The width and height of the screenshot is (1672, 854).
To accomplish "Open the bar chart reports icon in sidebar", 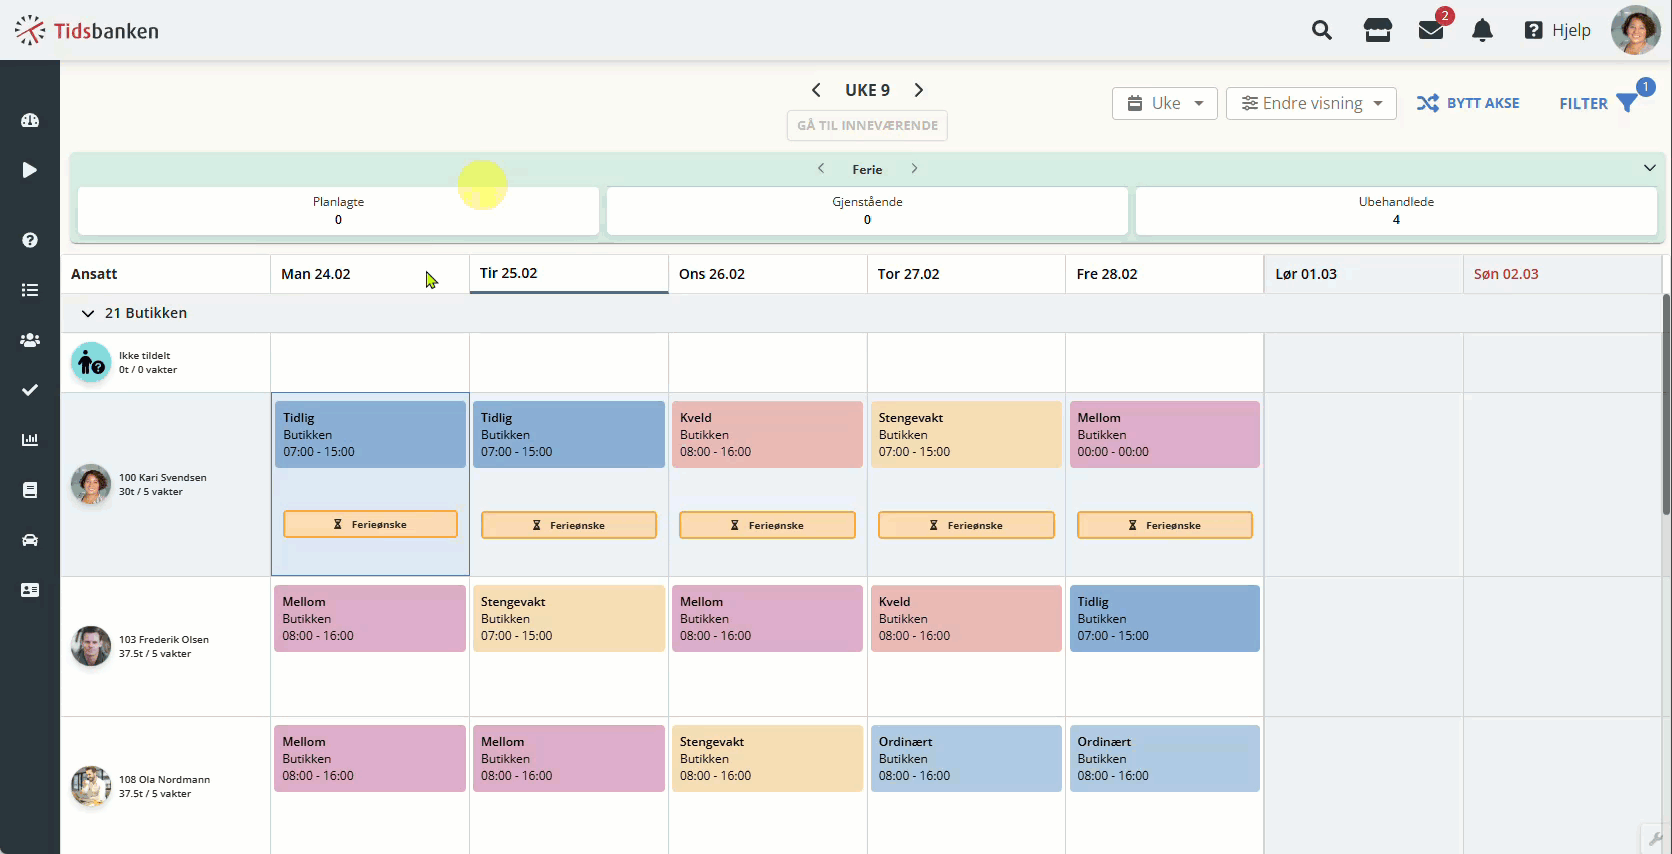I will point(30,440).
